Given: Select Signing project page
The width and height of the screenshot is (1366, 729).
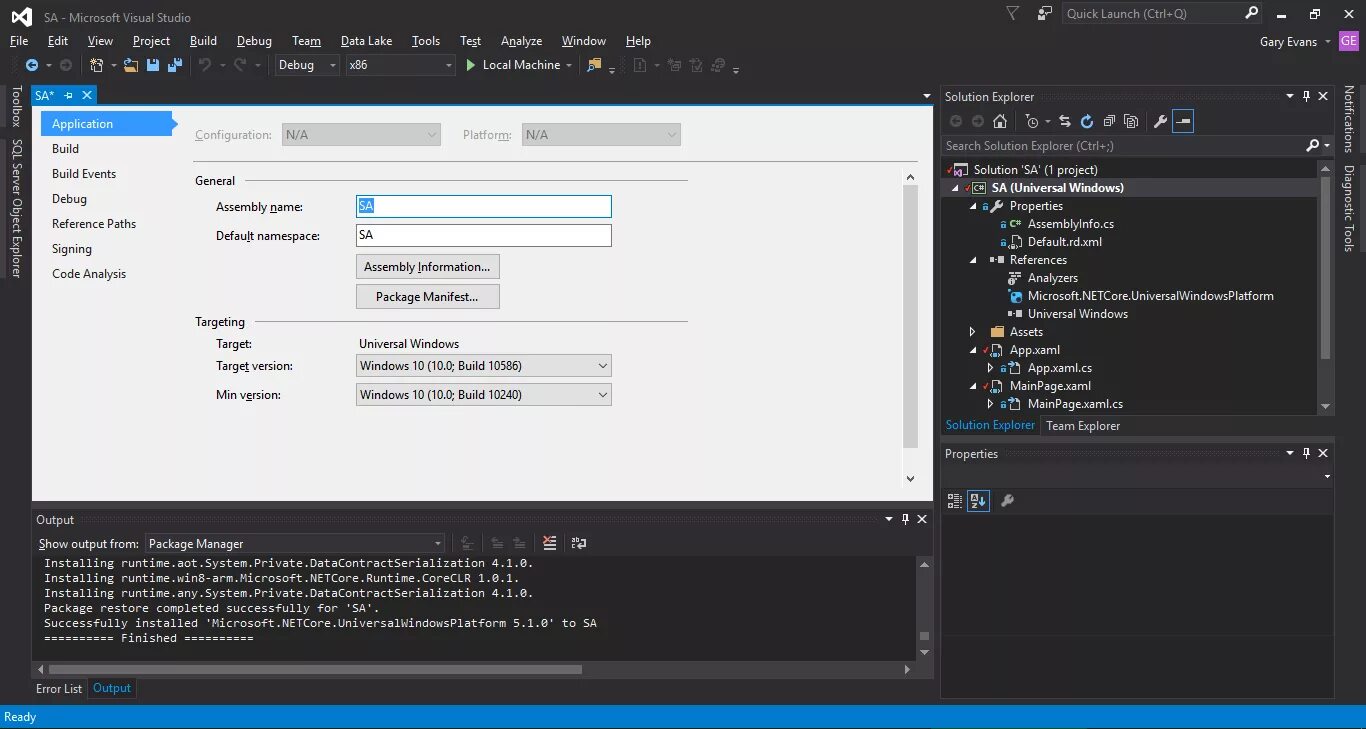Looking at the screenshot, I should click(72, 249).
